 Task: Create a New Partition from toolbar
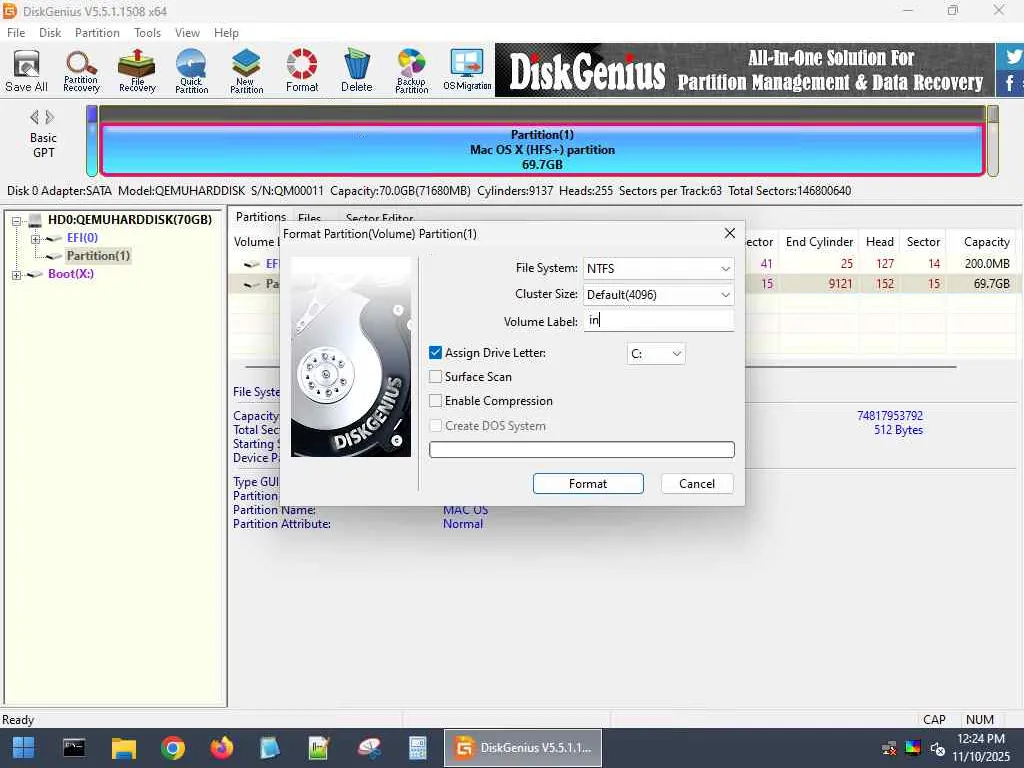point(246,71)
